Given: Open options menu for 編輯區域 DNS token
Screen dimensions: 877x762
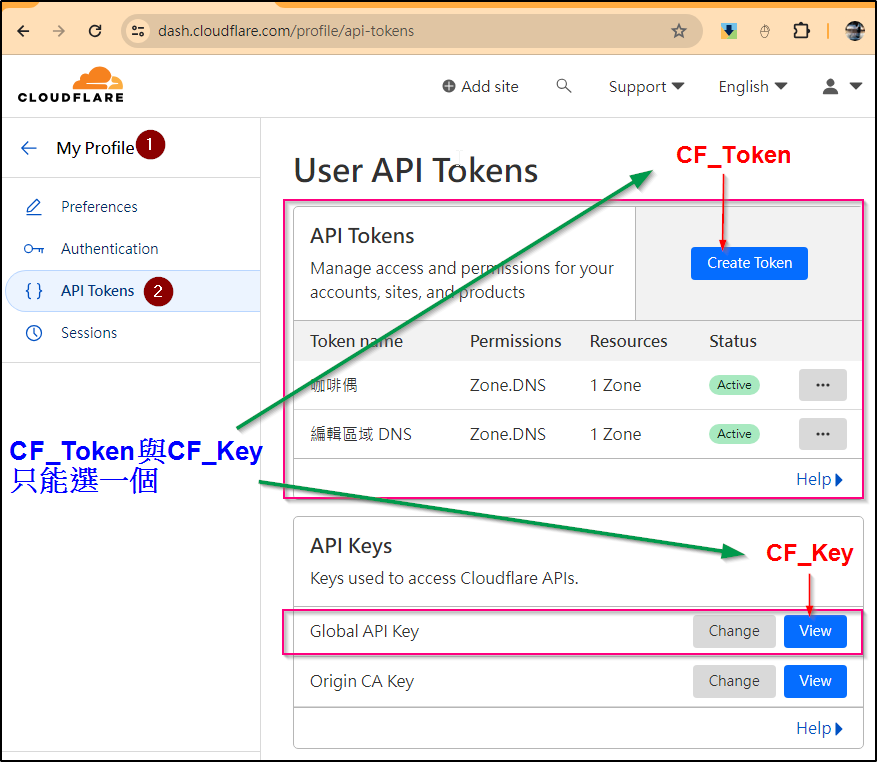Looking at the screenshot, I should (x=822, y=434).
